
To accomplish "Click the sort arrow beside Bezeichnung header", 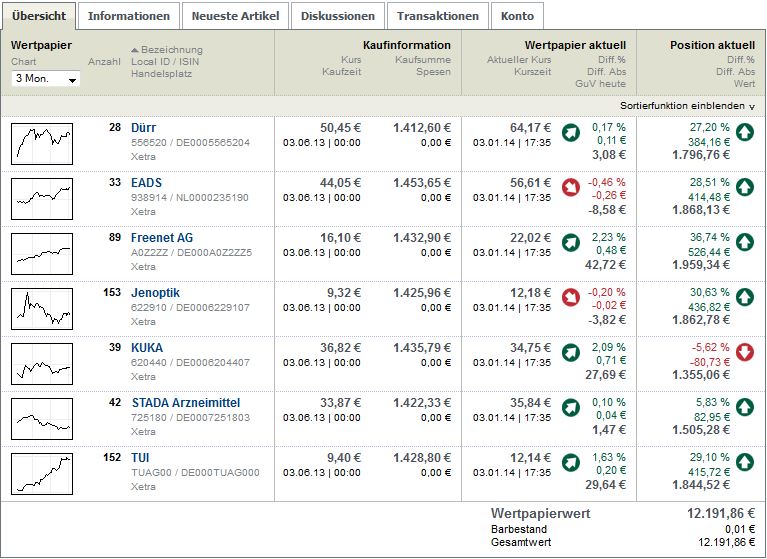I will tap(135, 50).
